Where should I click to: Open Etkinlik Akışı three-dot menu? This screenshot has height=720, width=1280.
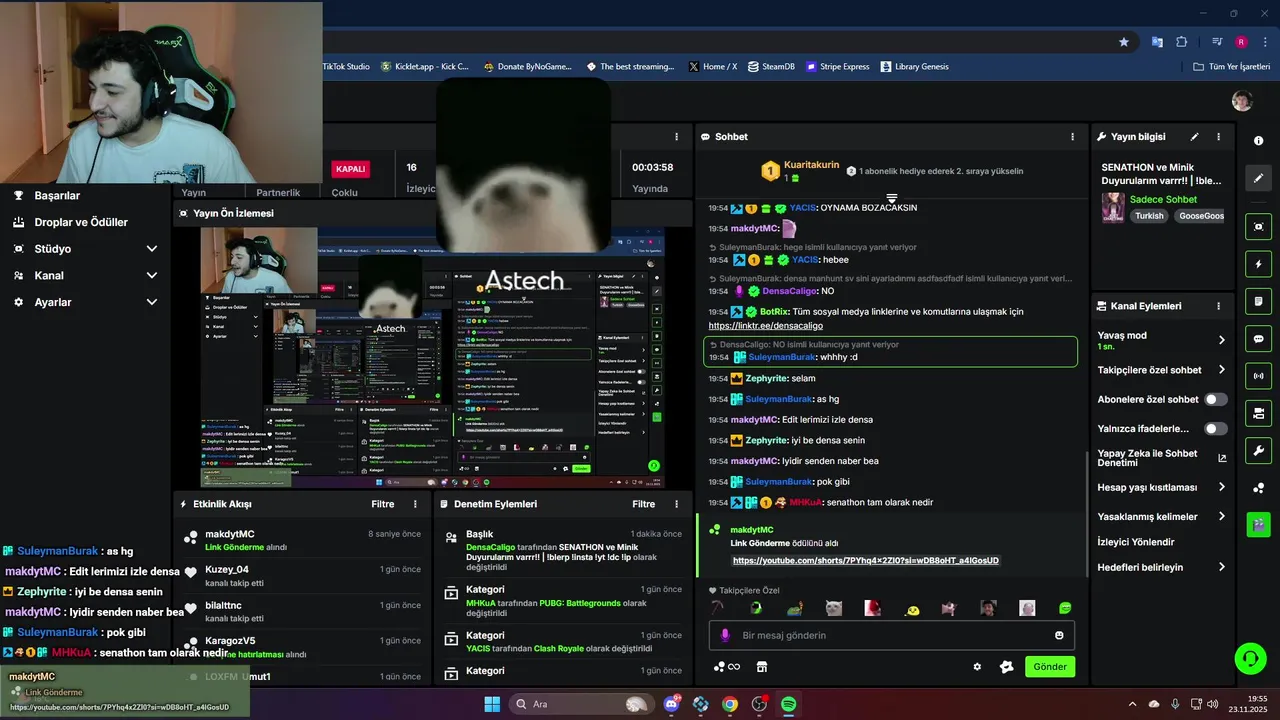pos(415,504)
